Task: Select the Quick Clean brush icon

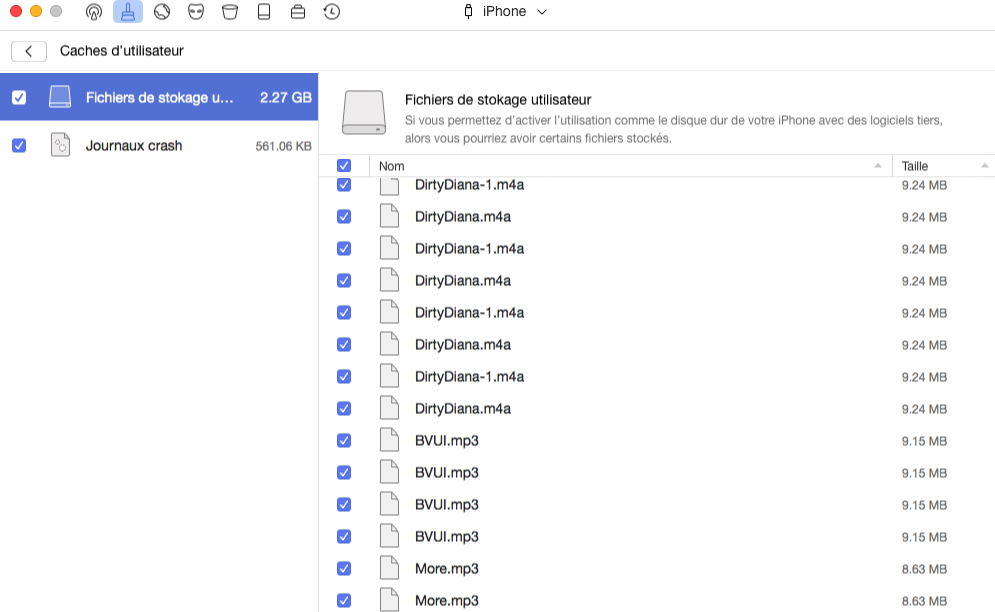Action: tap(128, 11)
